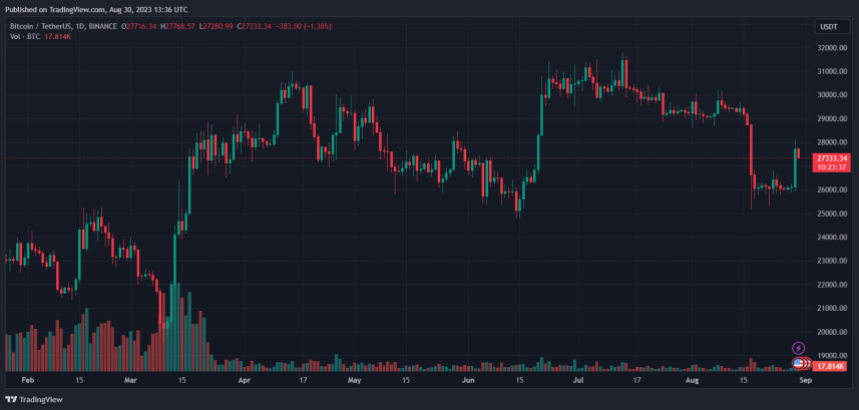Click the purple lightning bolt event icon
Screen dimensions: 859x410
click(x=798, y=348)
